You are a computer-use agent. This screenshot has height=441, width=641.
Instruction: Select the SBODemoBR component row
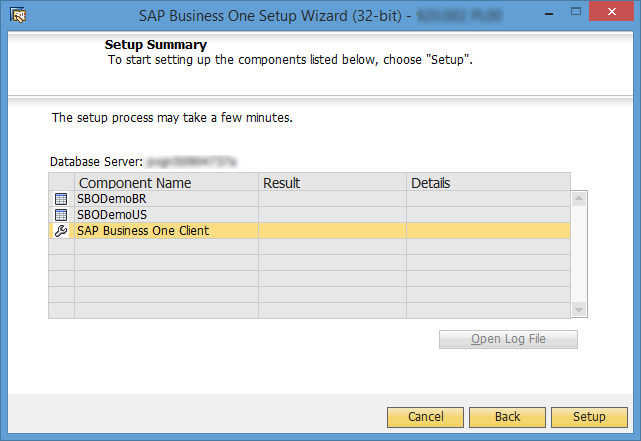tap(309, 199)
